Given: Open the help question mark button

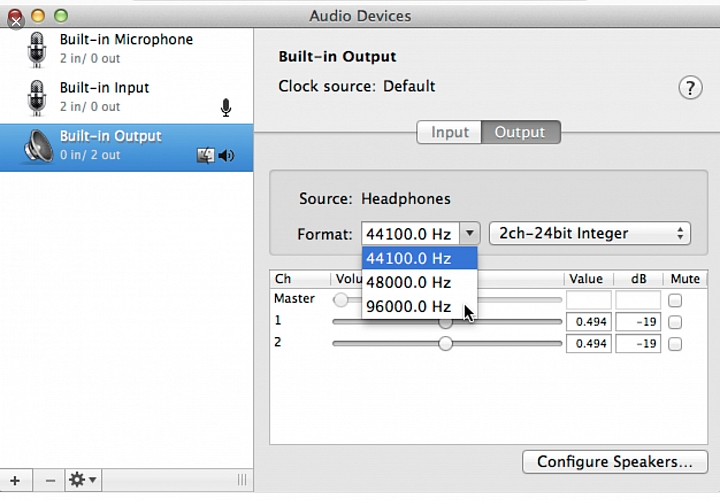Looking at the screenshot, I should point(690,88).
